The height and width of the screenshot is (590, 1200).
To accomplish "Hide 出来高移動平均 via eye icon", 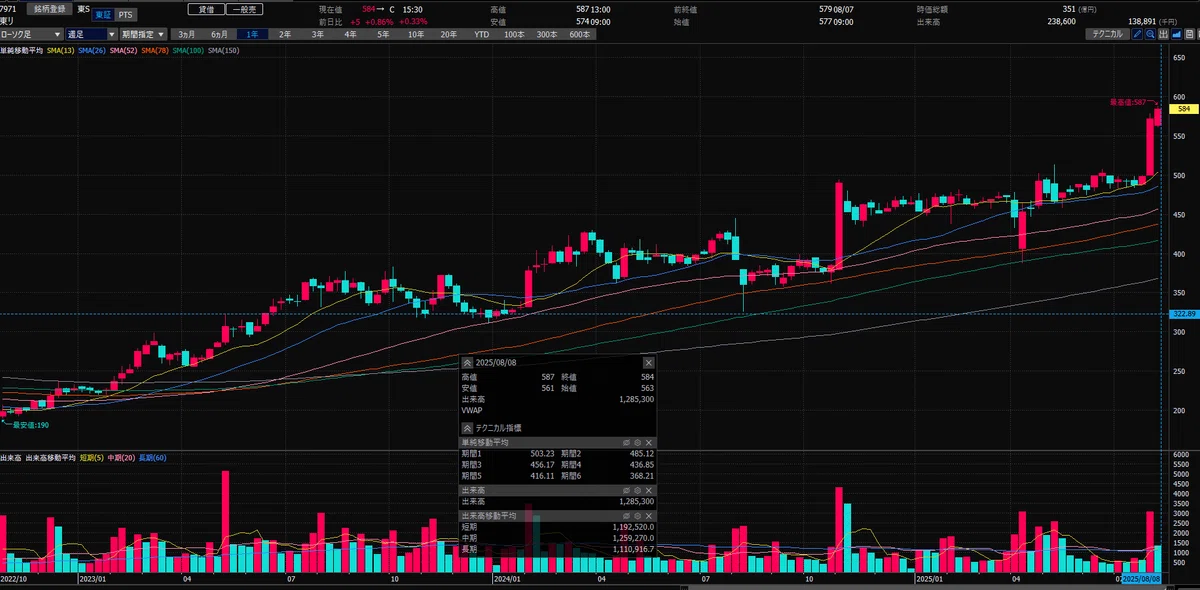I will 626,515.
